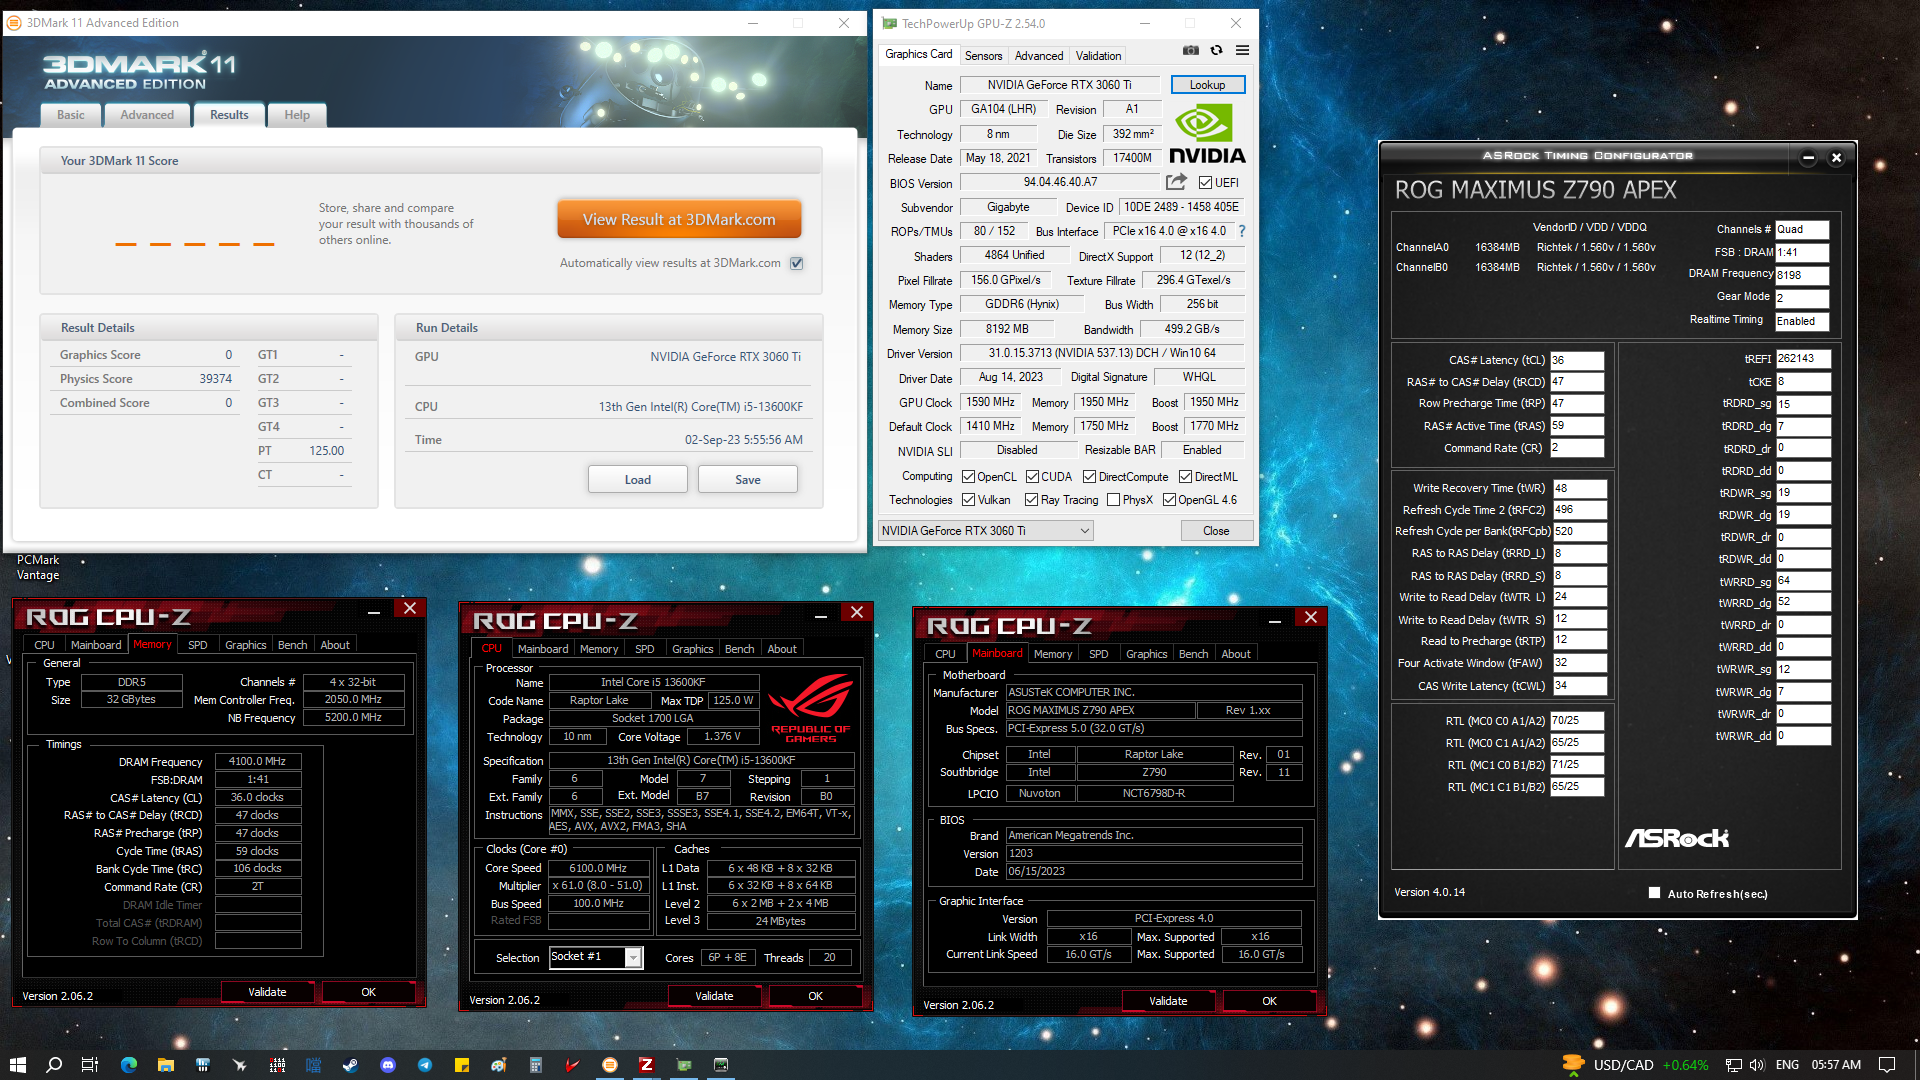Toggle the DirectML checkbox

point(1185,477)
